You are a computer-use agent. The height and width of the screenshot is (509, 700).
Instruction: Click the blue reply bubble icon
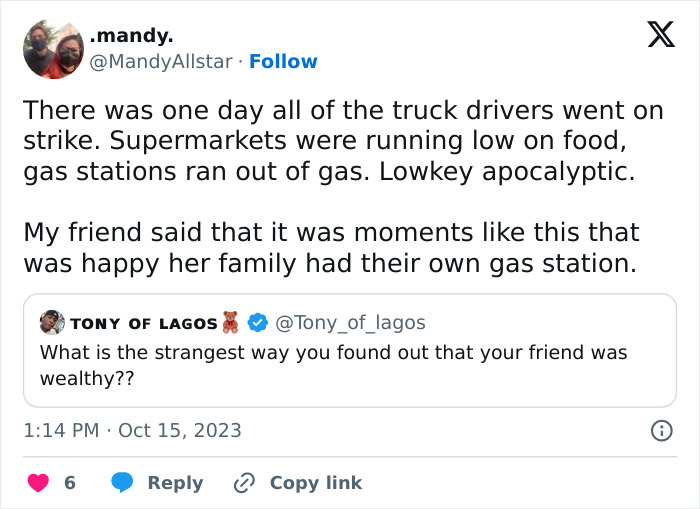(x=124, y=483)
